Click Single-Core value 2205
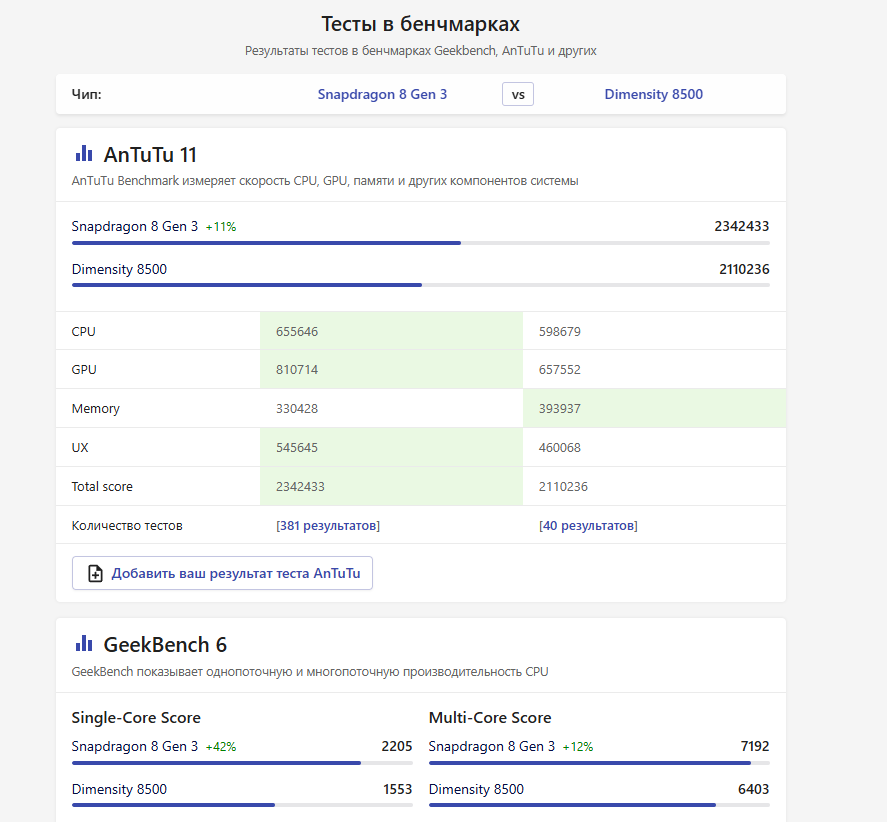This screenshot has width=887, height=822. (397, 746)
